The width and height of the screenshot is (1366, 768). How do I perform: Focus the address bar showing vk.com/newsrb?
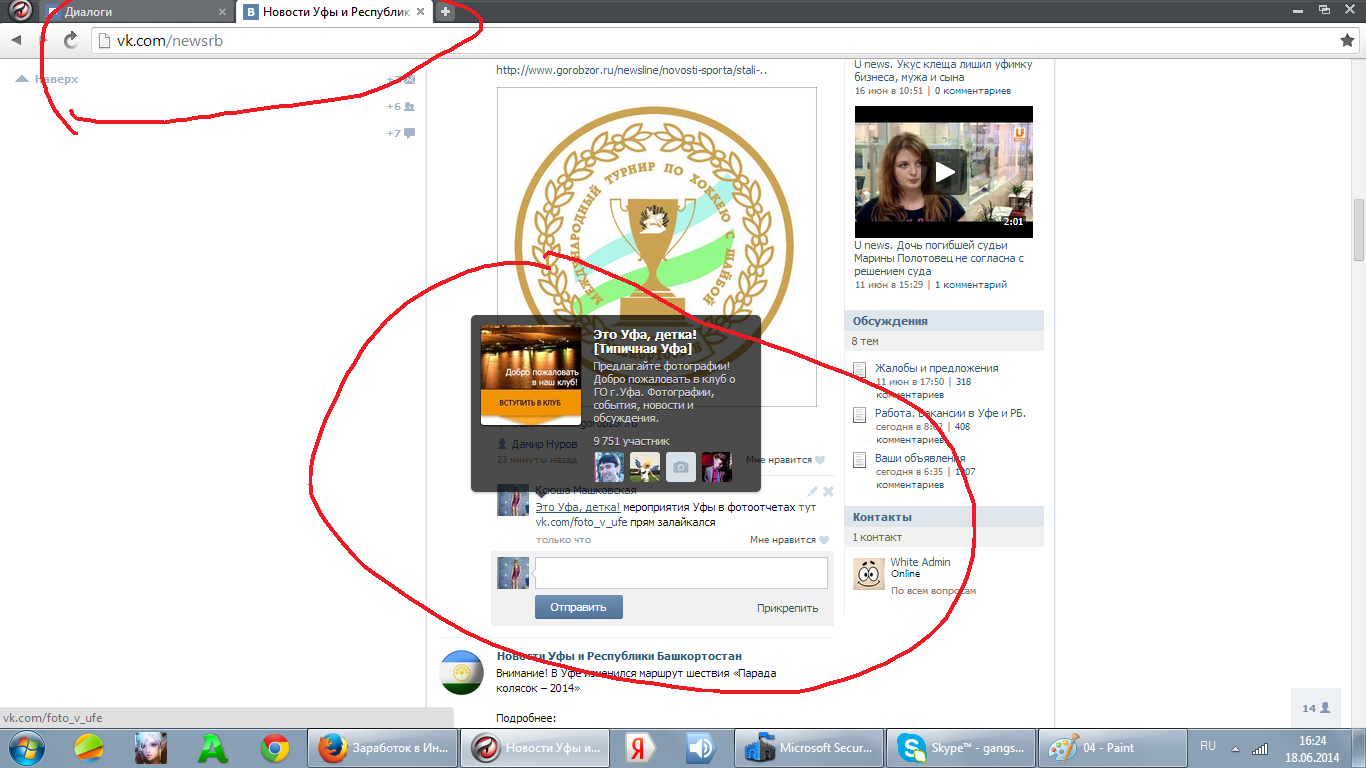[710, 40]
